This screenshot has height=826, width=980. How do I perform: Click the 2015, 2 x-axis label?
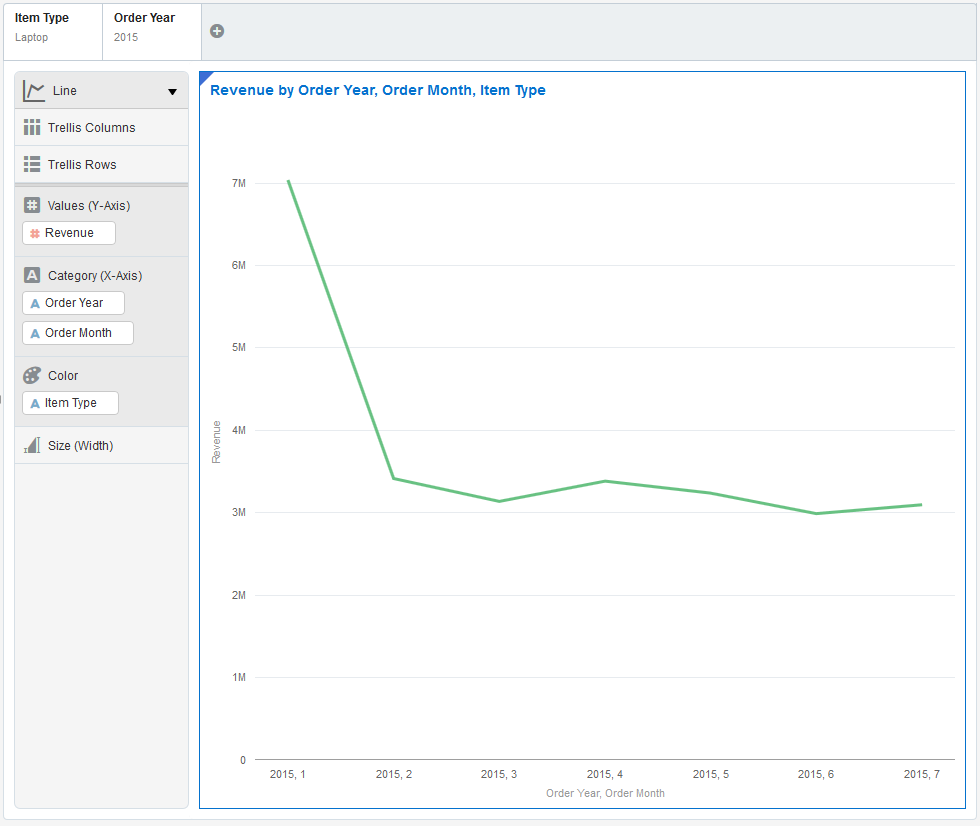[x=394, y=774]
